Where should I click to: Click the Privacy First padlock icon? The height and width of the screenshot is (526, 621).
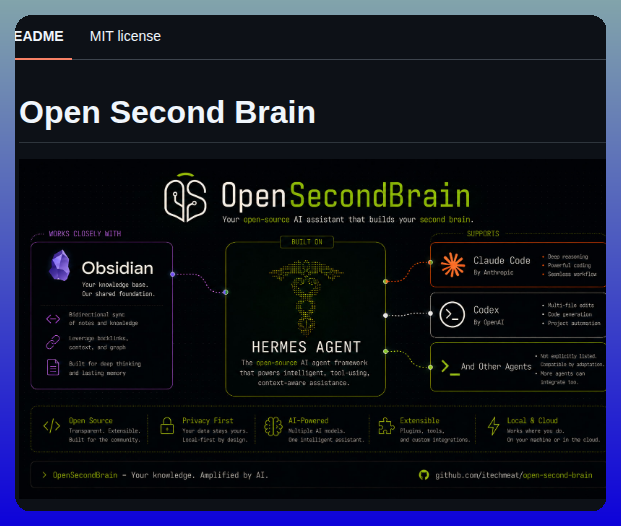click(x=167, y=426)
